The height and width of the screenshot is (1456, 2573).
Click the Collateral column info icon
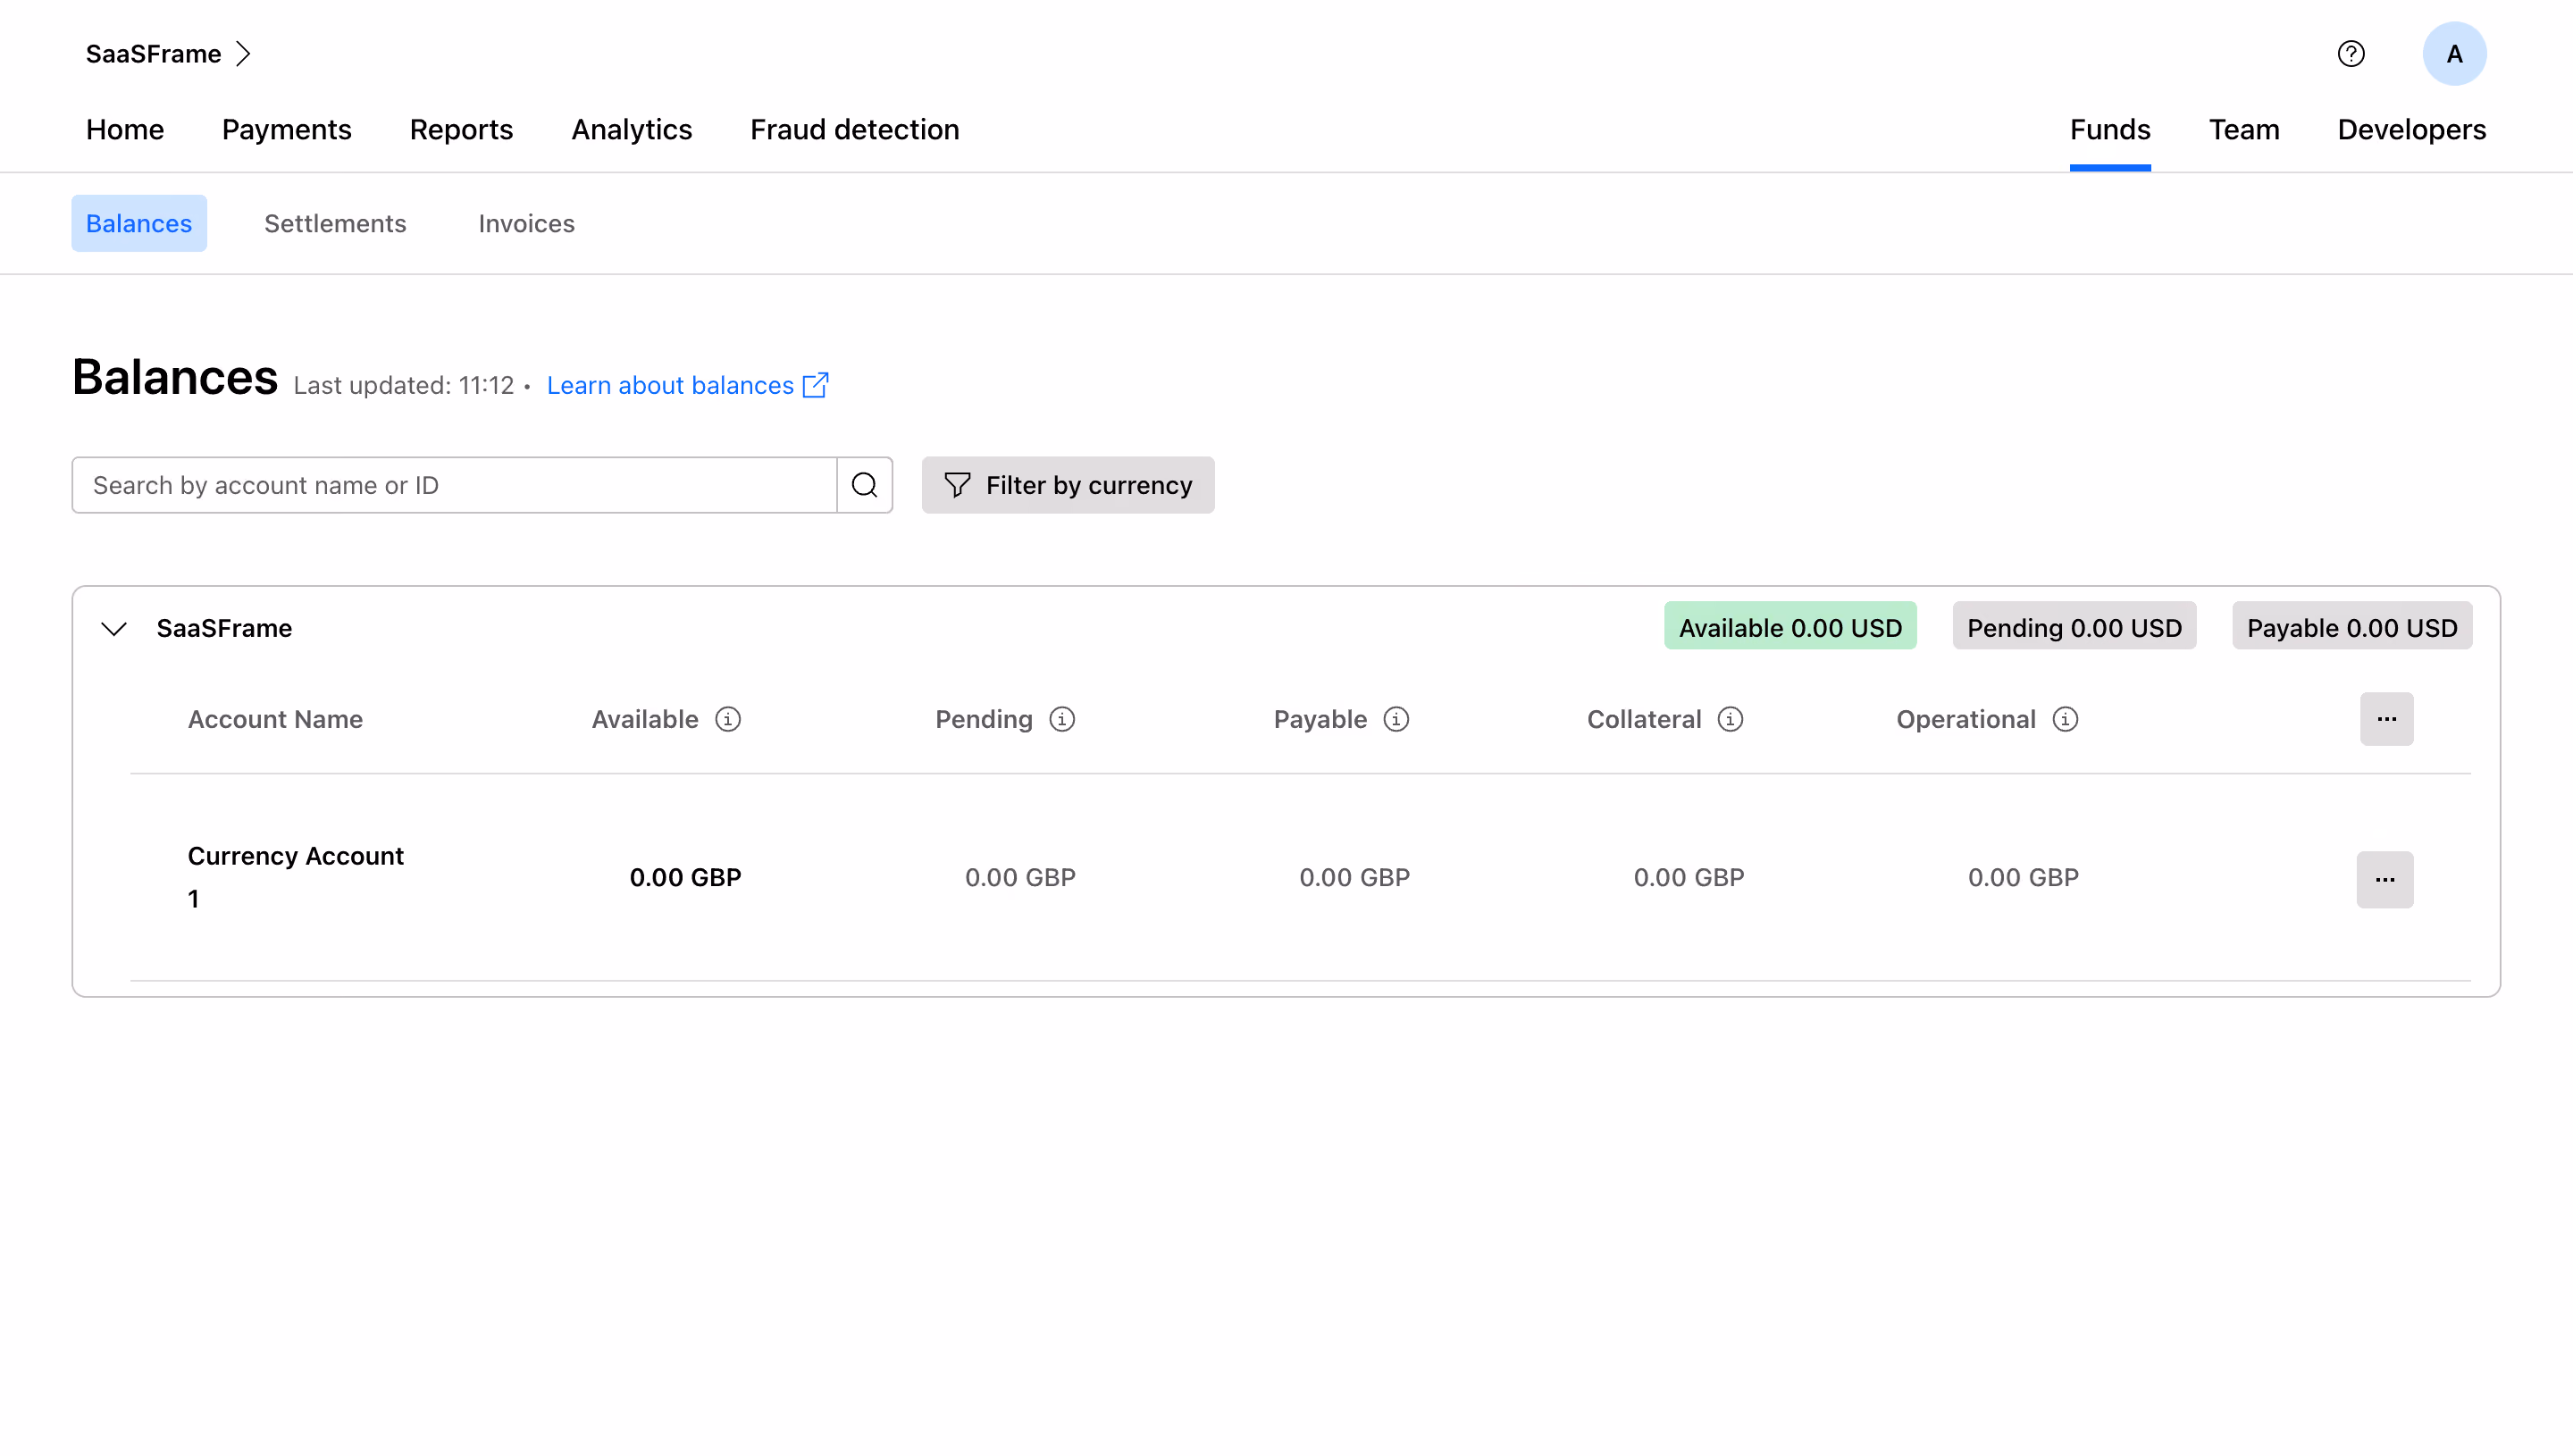click(x=1730, y=719)
